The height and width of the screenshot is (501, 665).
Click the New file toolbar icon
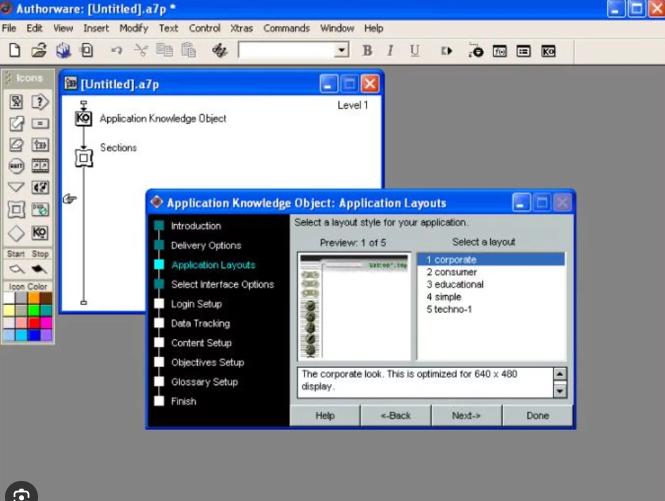pos(15,50)
